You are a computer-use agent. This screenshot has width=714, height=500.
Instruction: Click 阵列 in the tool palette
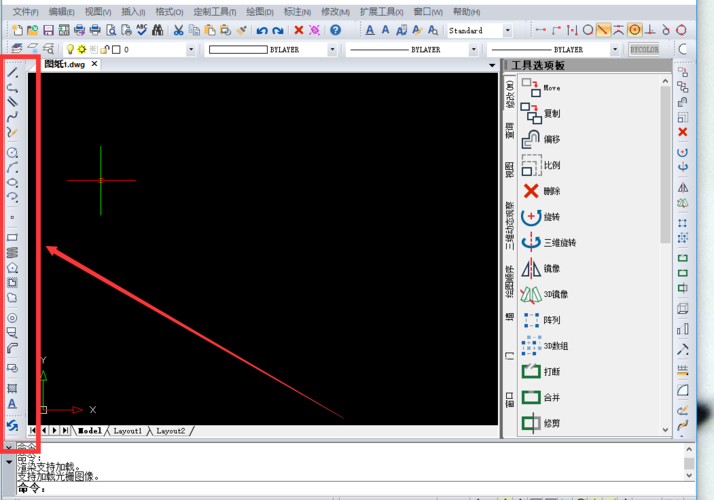point(541,320)
